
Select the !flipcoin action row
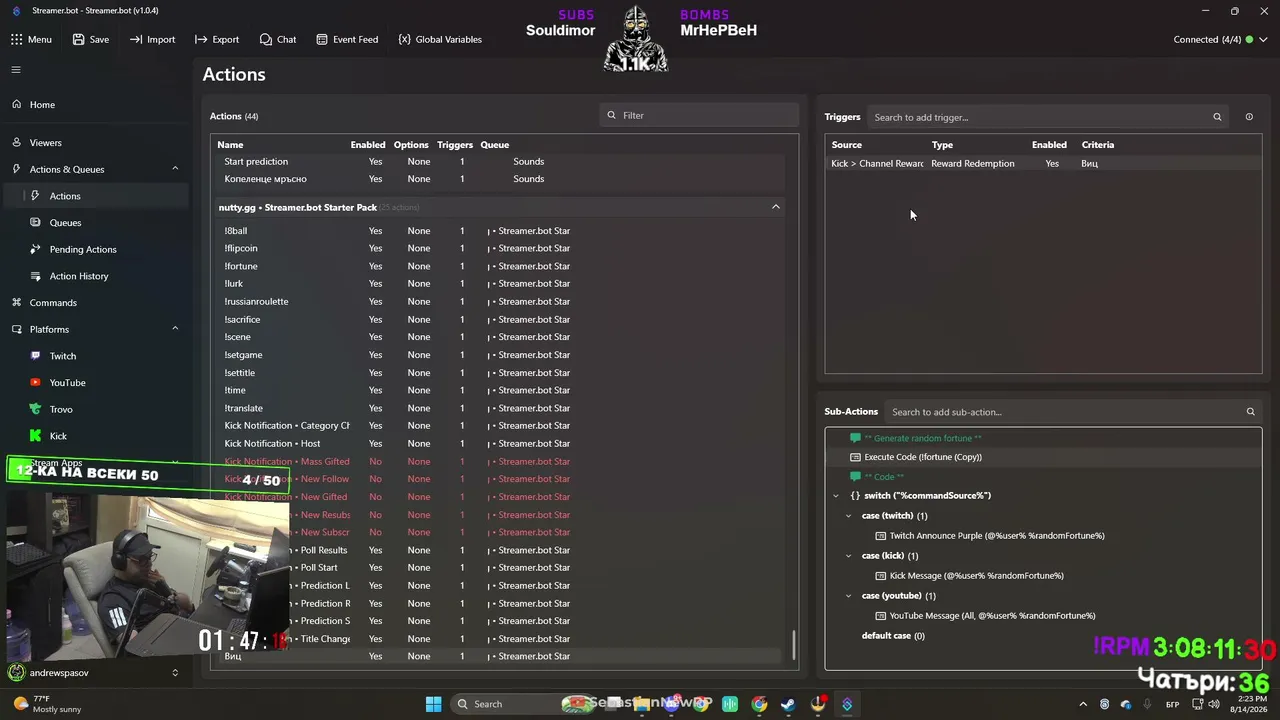pyautogui.click(x=500, y=248)
